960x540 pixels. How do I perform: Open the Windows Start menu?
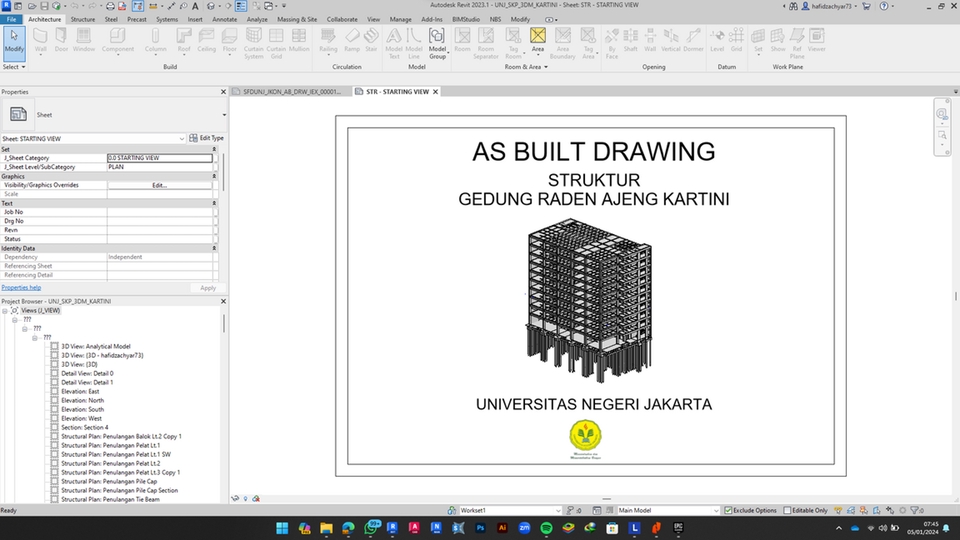point(282,528)
